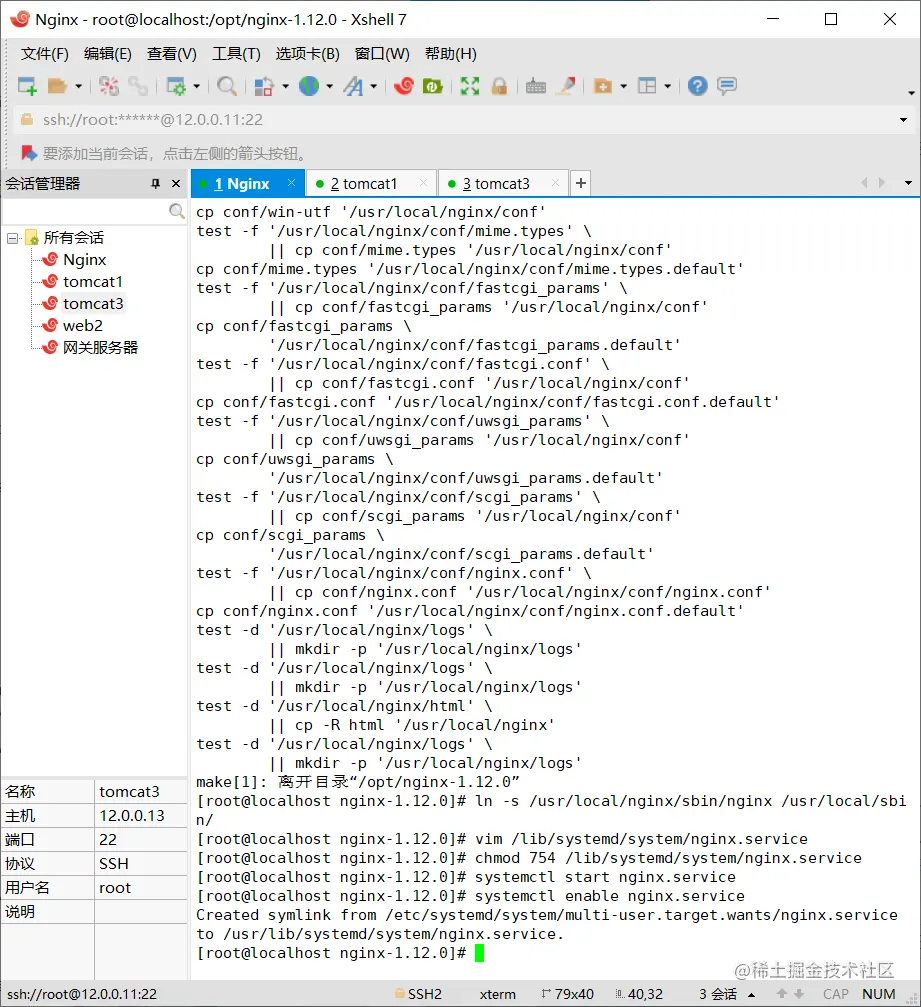Click the keyboard key-mapping icon
This screenshot has height=1007, width=921.
pos(536,86)
